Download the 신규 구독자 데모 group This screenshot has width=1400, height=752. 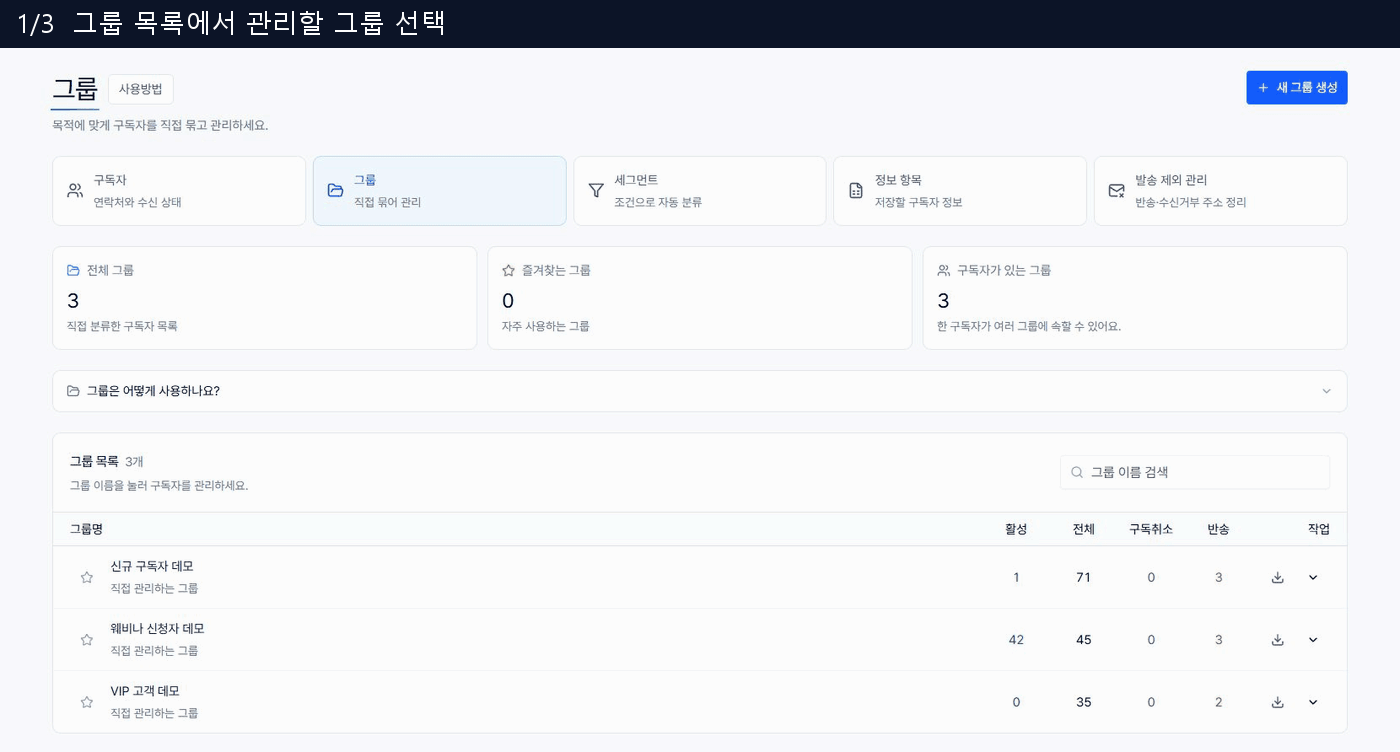click(1277, 577)
